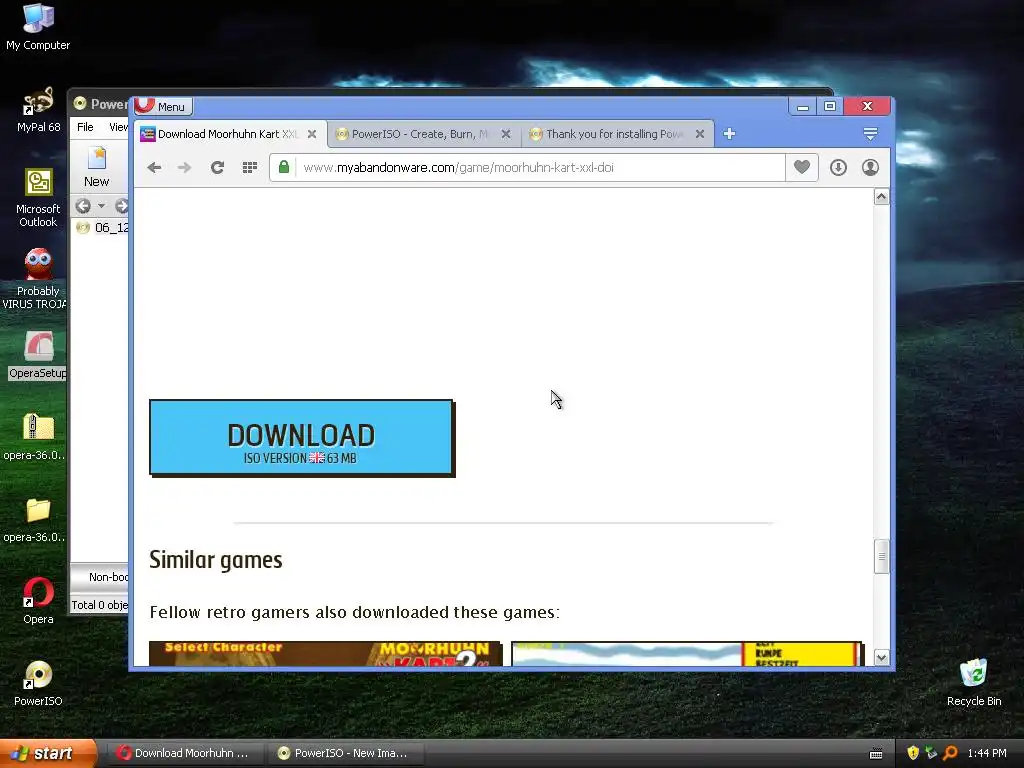Open the Opera account profile icon
The width and height of the screenshot is (1024, 768).
coord(870,168)
